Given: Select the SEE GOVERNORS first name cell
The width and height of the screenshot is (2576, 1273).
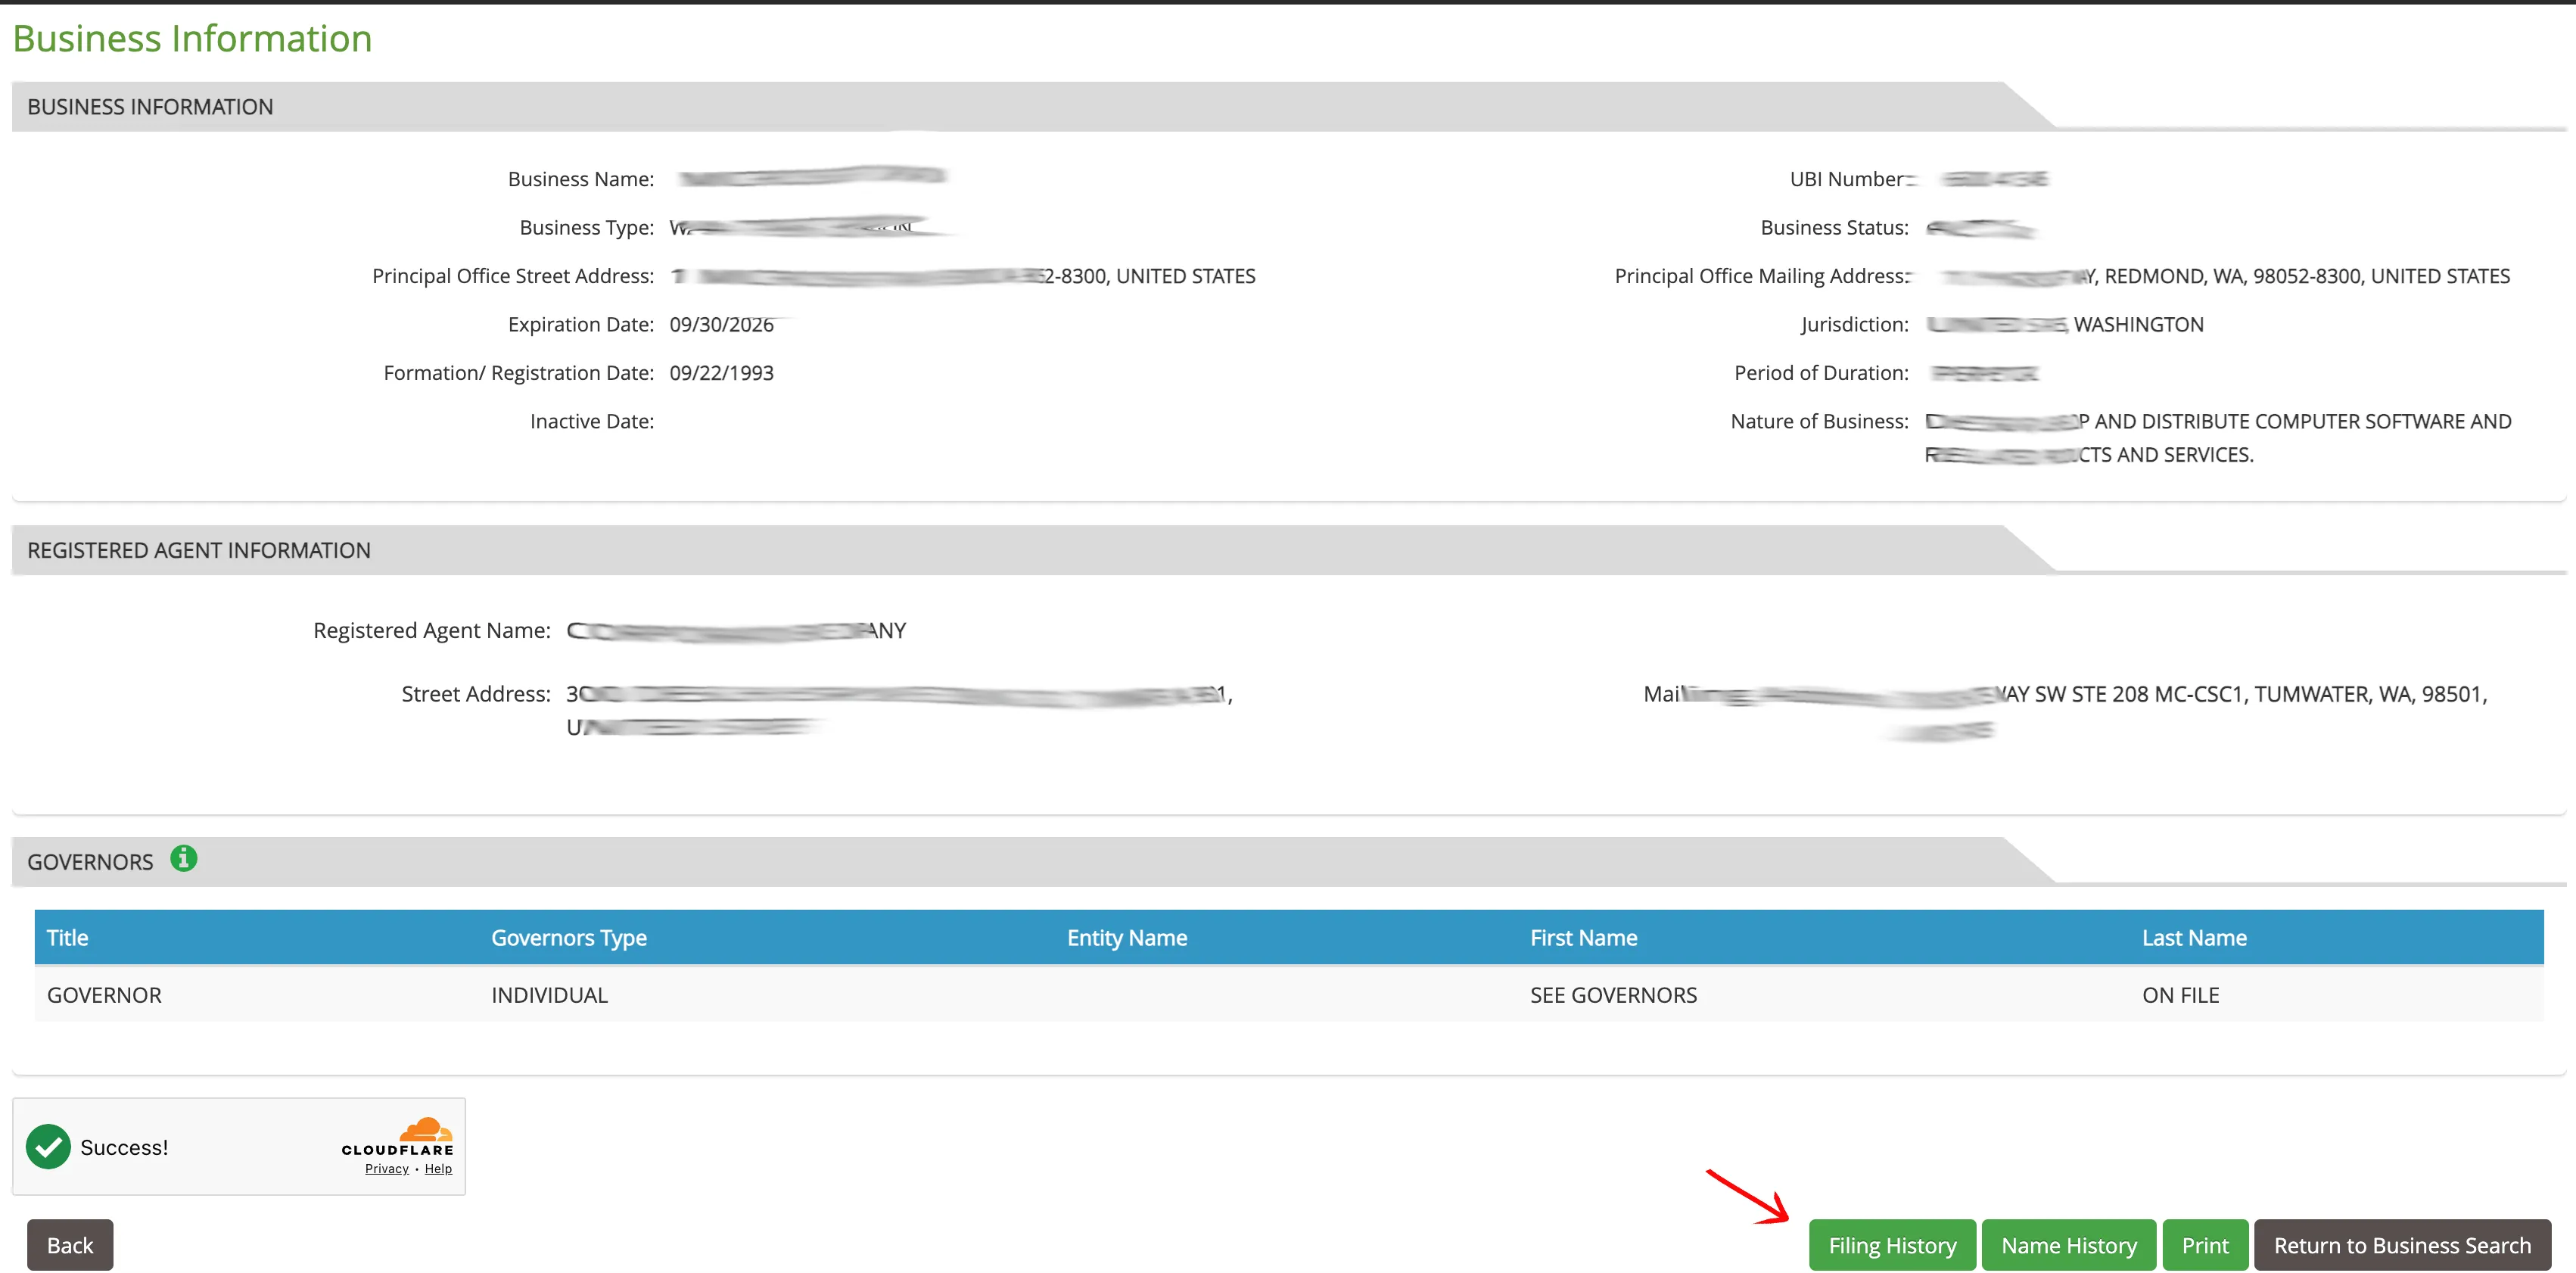Looking at the screenshot, I should (1613, 995).
